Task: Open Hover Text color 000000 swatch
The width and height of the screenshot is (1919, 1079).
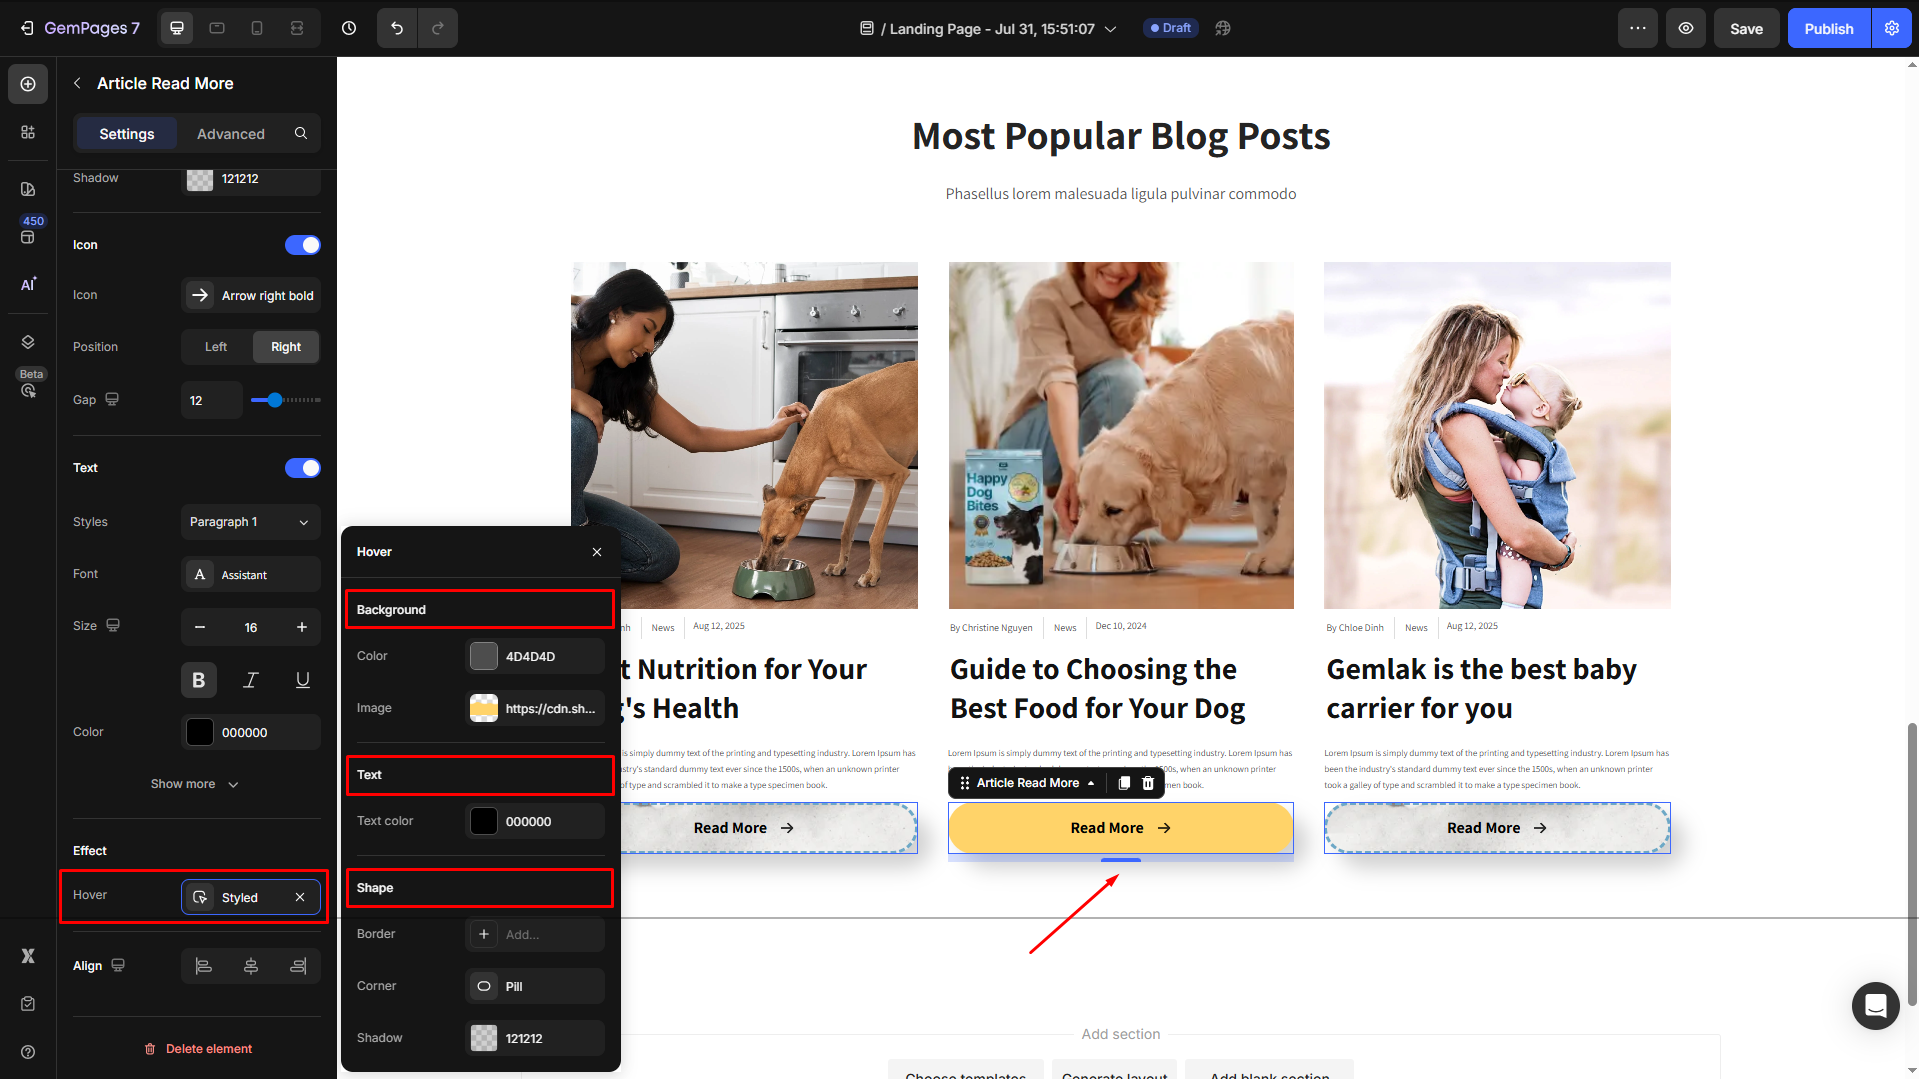Action: point(484,821)
